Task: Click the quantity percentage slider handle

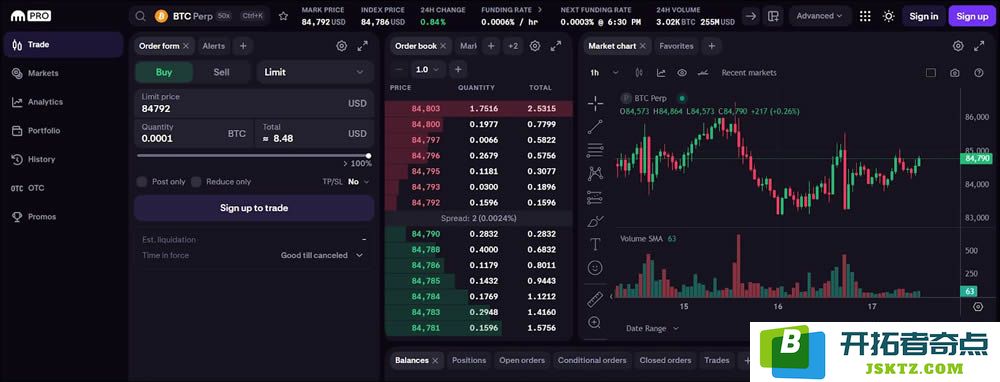Action: tap(369, 156)
